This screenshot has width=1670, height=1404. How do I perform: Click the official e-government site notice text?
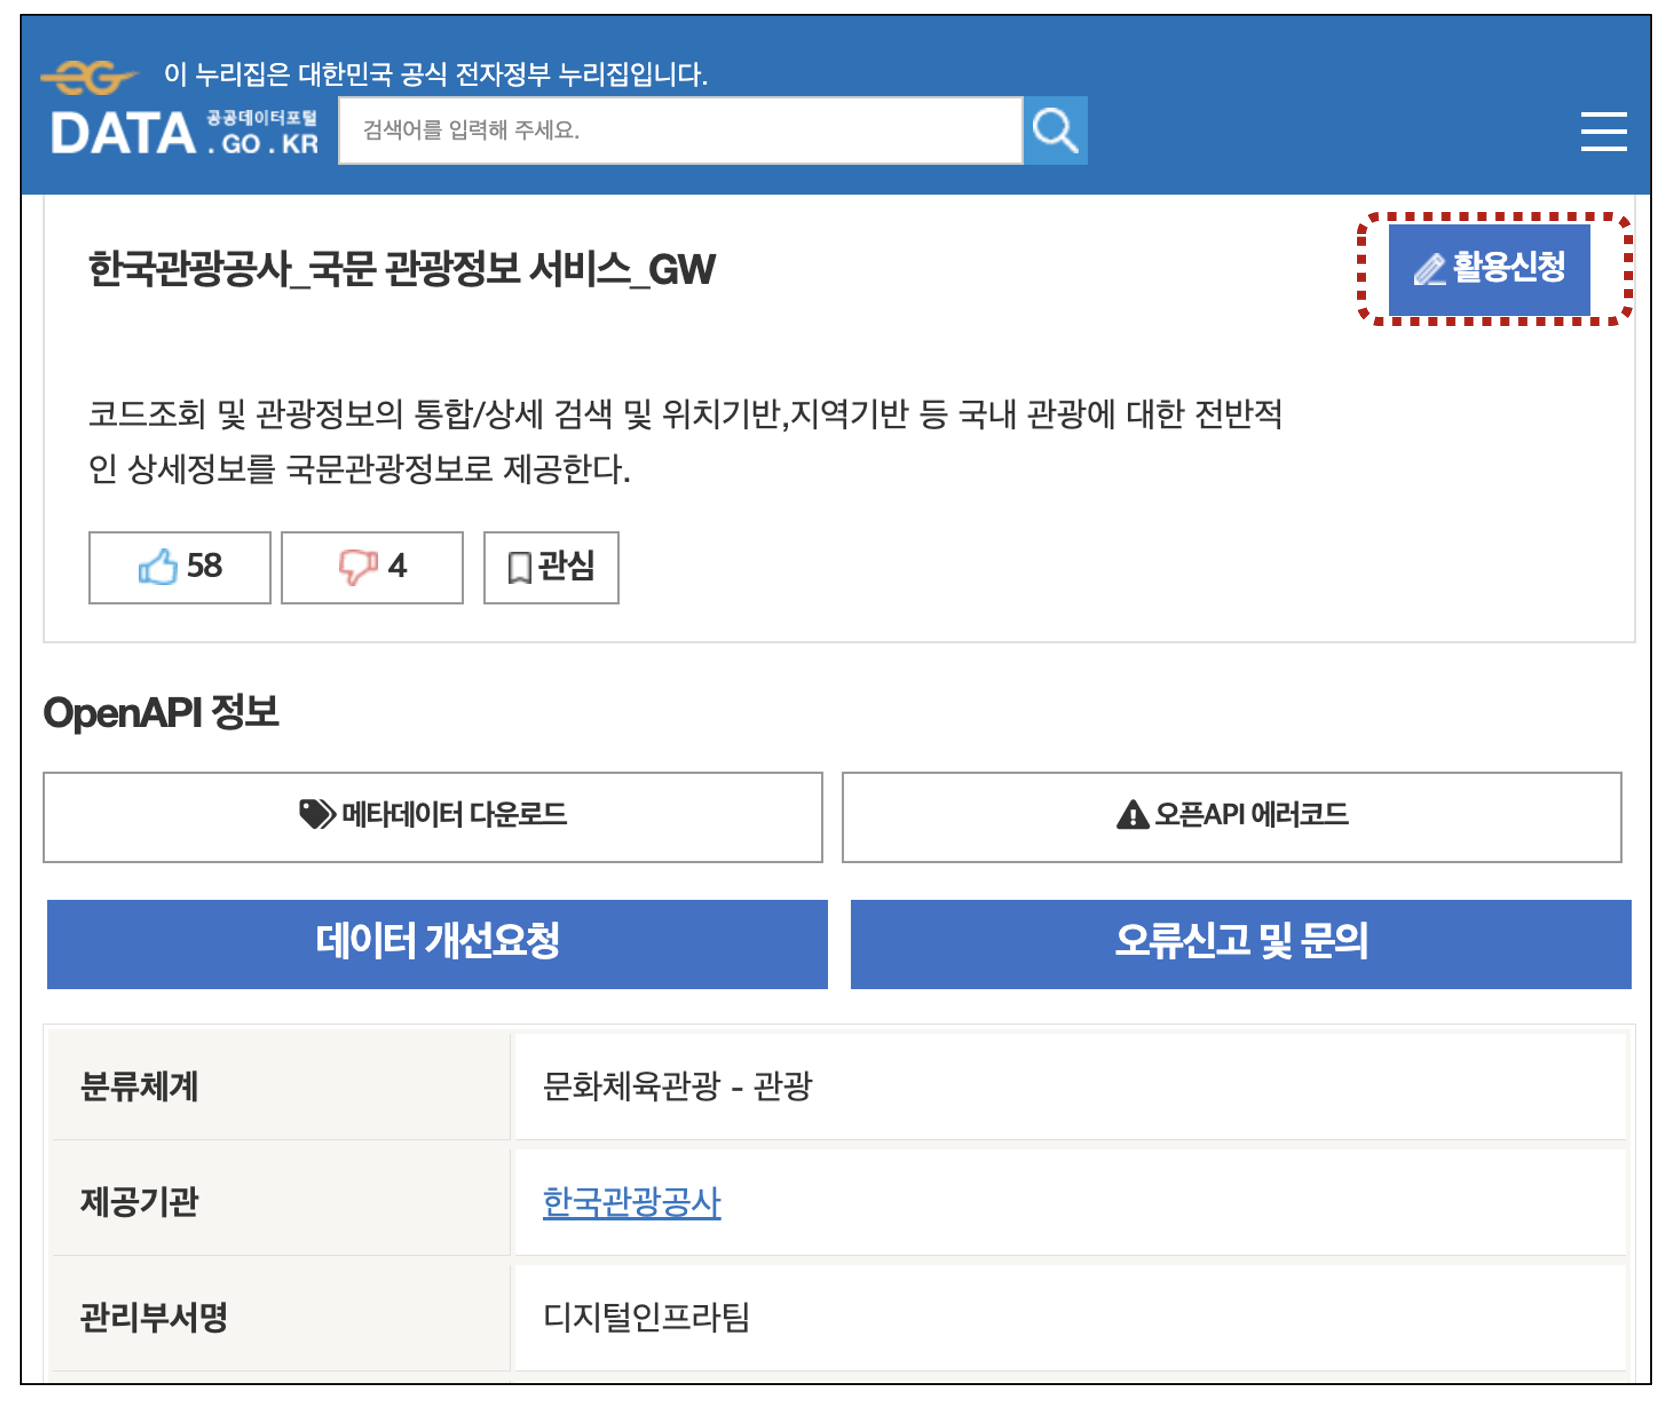click(x=436, y=74)
